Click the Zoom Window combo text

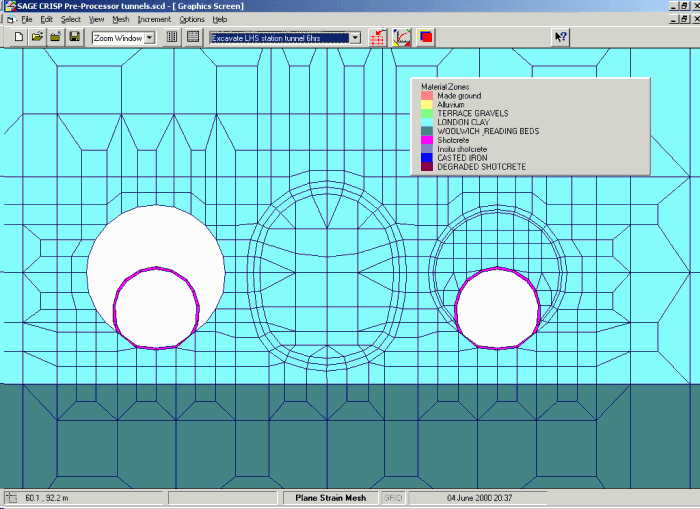[118, 38]
